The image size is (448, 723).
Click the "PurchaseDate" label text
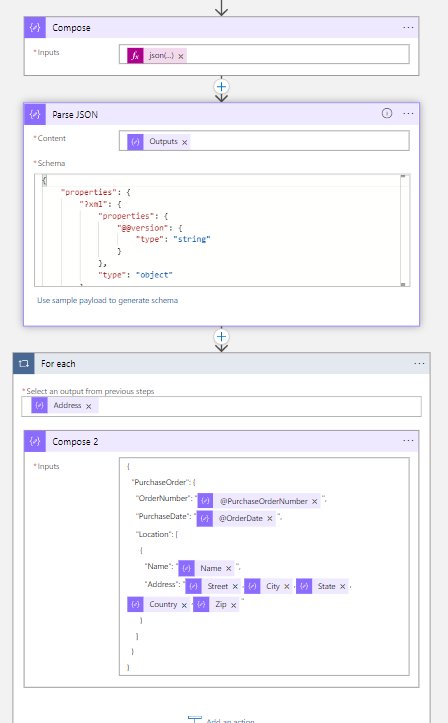tap(163, 516)
